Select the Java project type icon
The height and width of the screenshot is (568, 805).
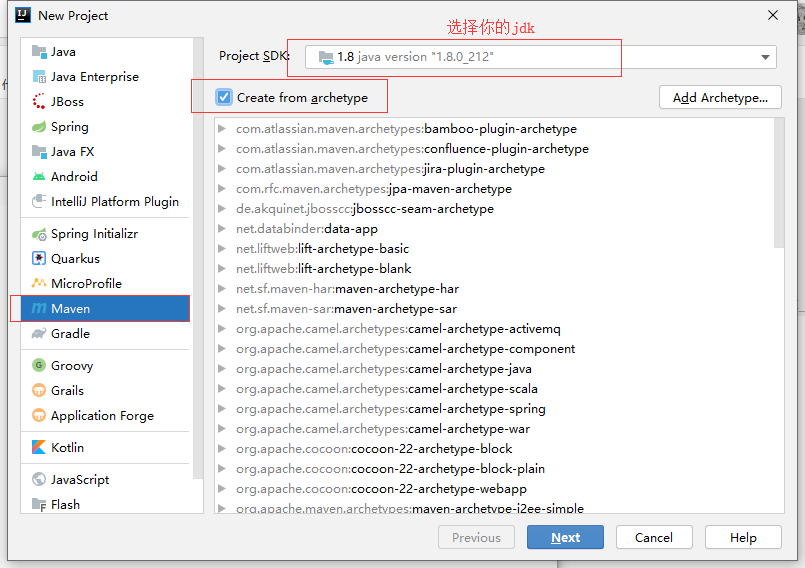(x=39, y=51)
